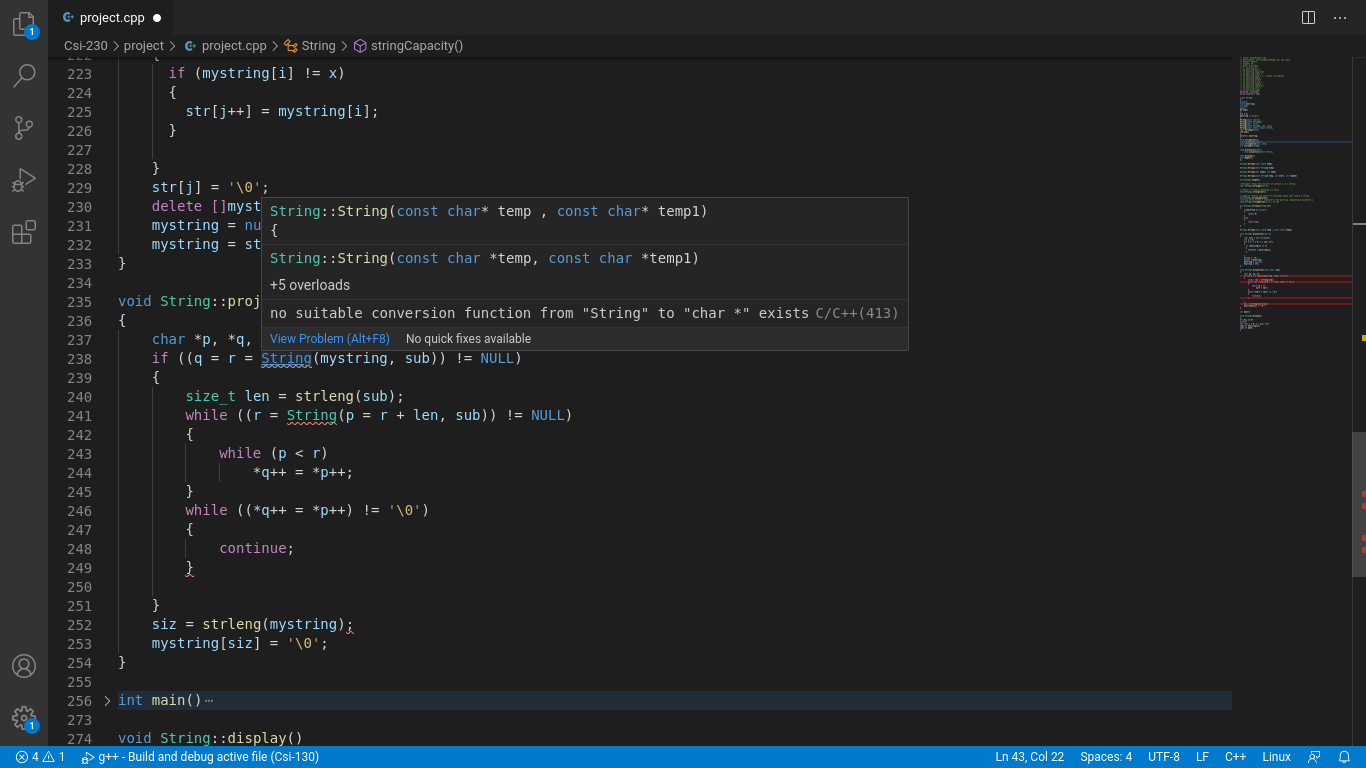Split the editor using the split icon
The height and width of the screenshot is (768, 1366).
[1308, 17]
